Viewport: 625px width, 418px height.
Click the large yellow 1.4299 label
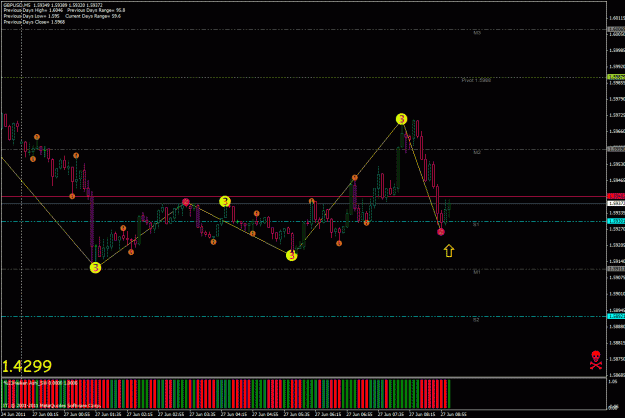point(27,366)
